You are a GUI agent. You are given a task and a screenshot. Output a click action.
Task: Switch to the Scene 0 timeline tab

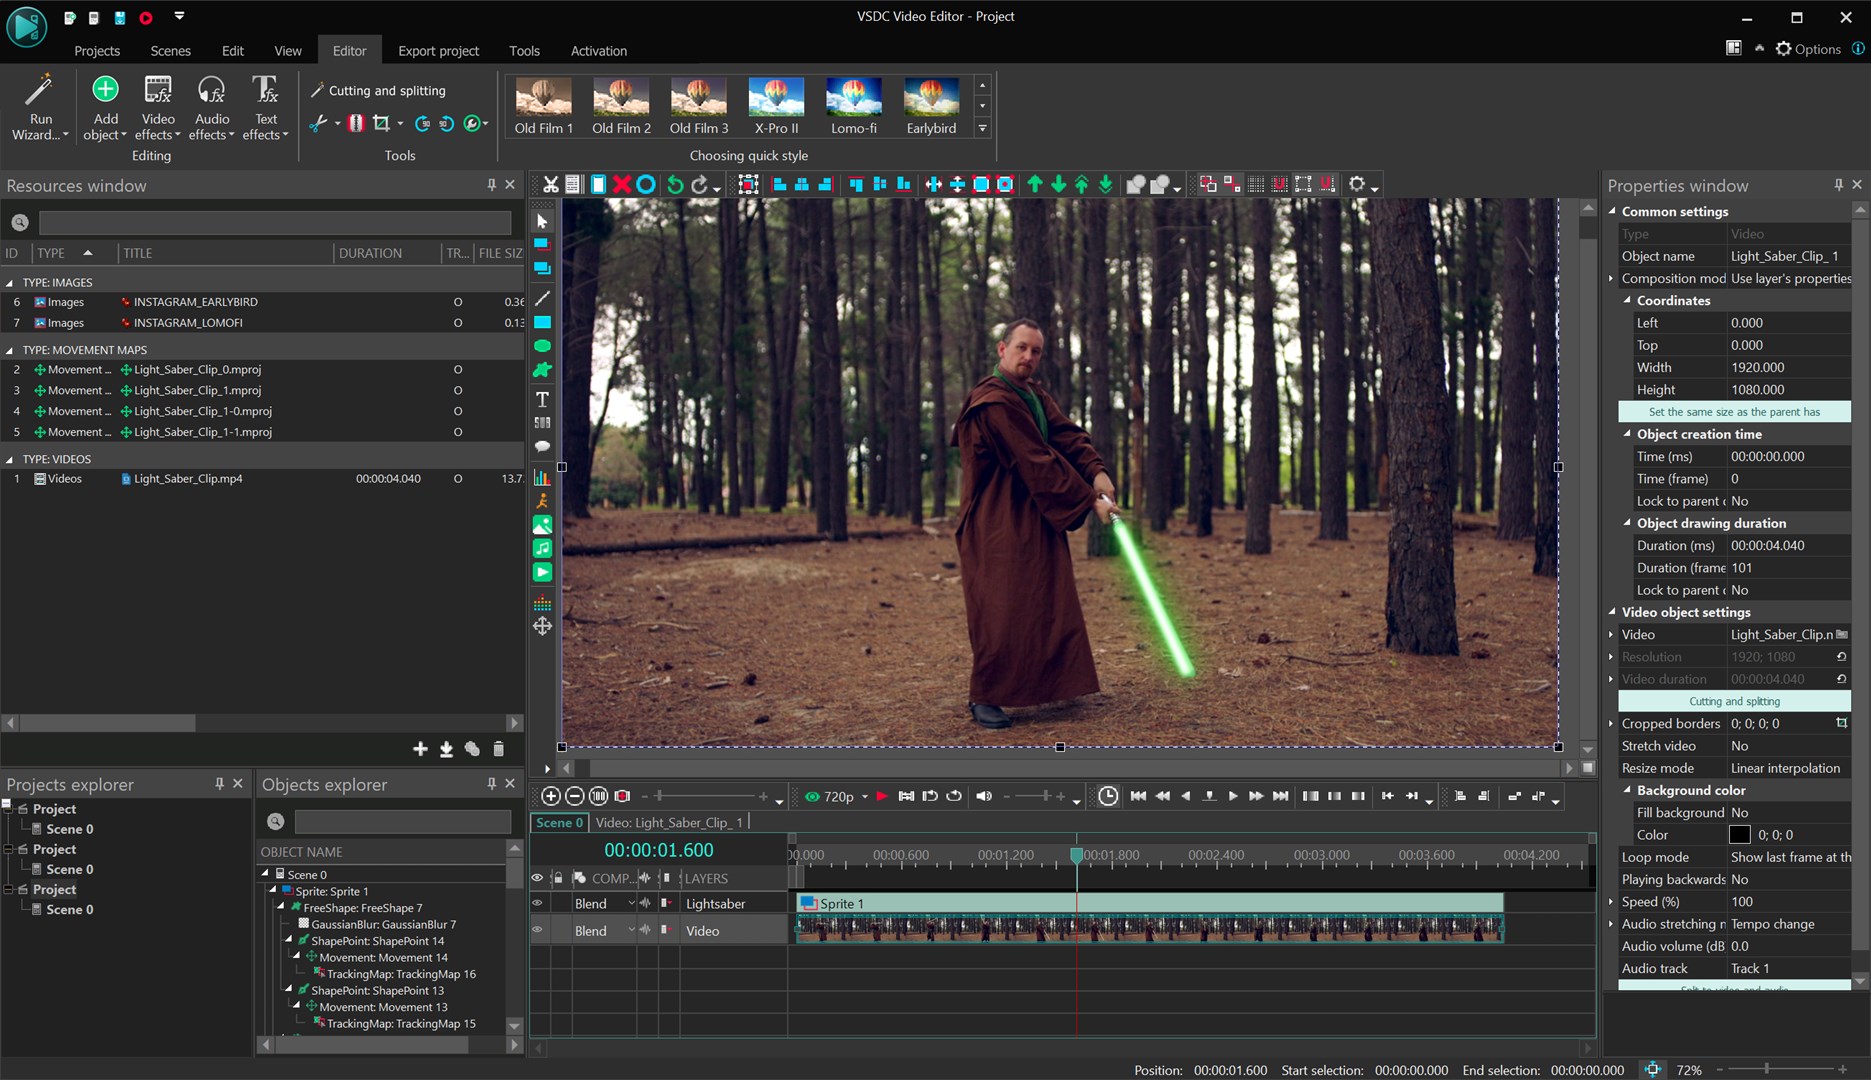coord(559,822)
